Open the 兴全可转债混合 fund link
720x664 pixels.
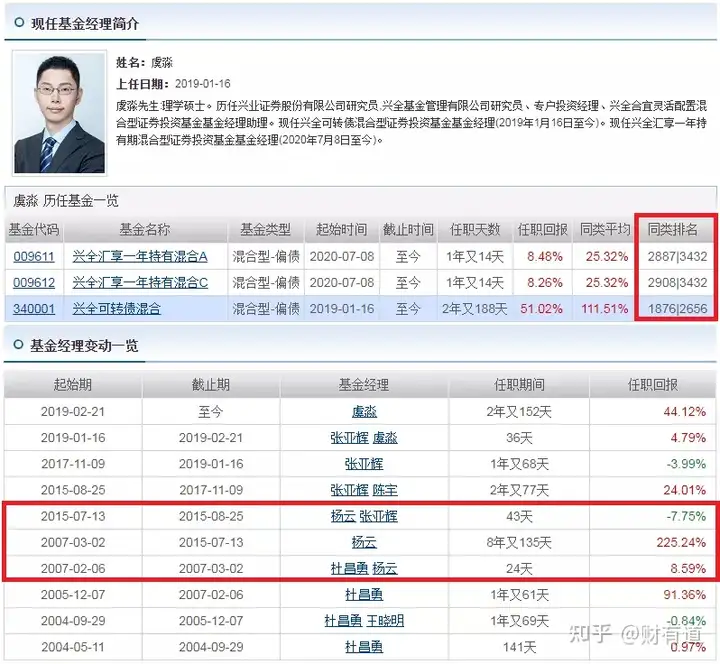coord(117,309)
